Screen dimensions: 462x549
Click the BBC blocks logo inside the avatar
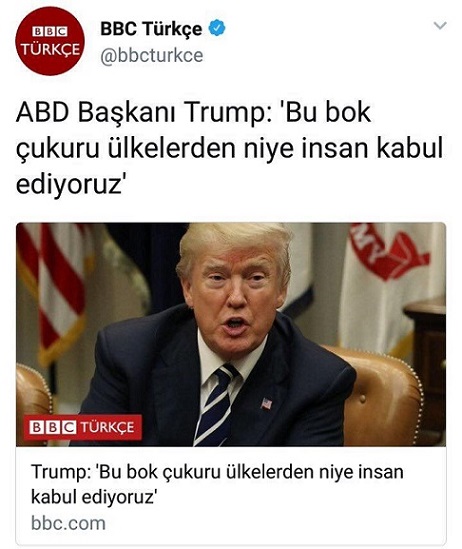pyautogui.click(x=50, y=32)
